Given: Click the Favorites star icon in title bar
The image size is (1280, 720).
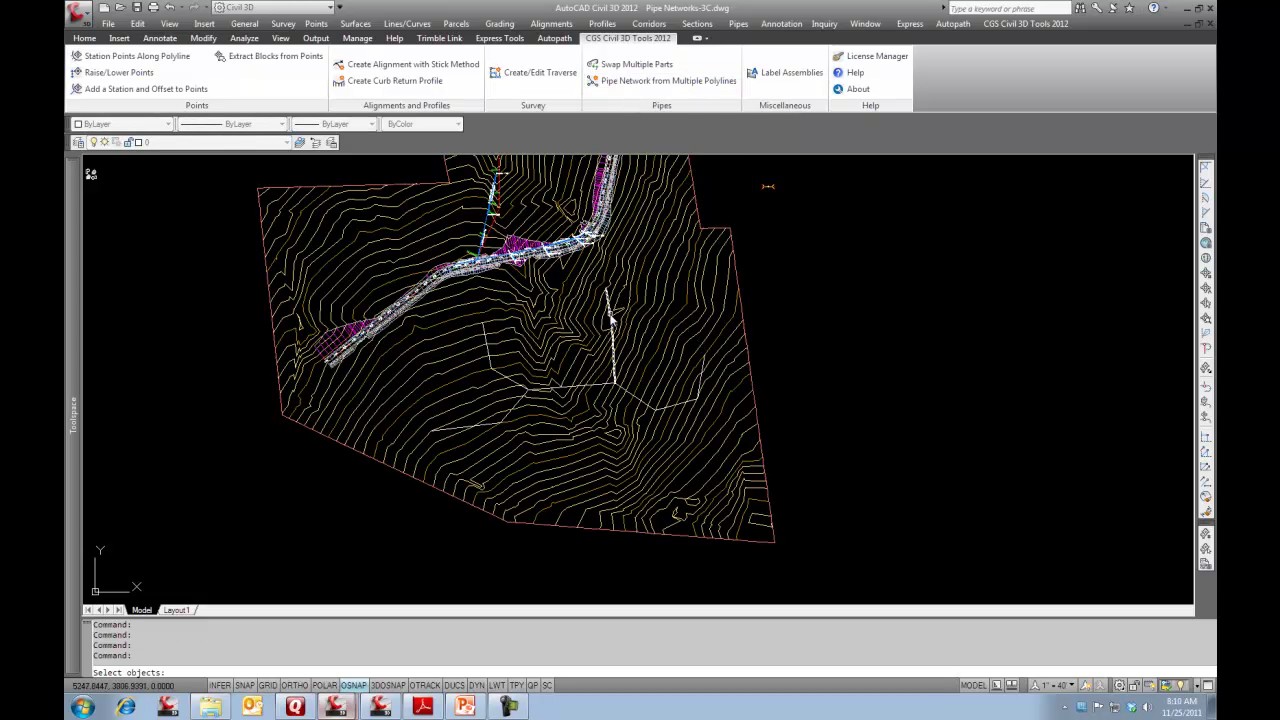Looking at the screenshot, I should click(1129, 8).
